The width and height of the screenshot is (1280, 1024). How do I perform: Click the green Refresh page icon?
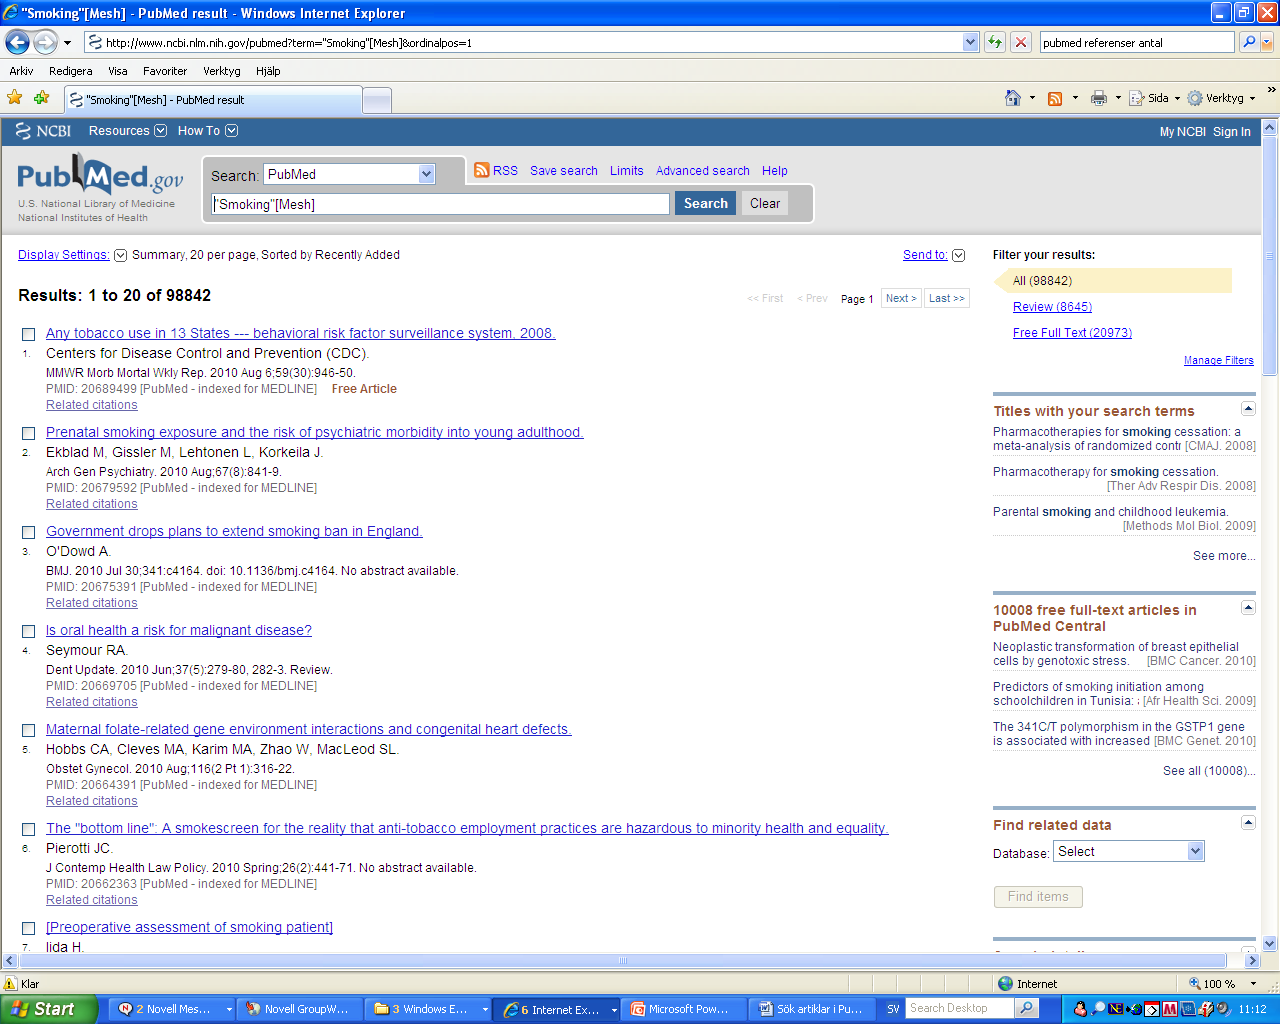[x=994, y=42]
